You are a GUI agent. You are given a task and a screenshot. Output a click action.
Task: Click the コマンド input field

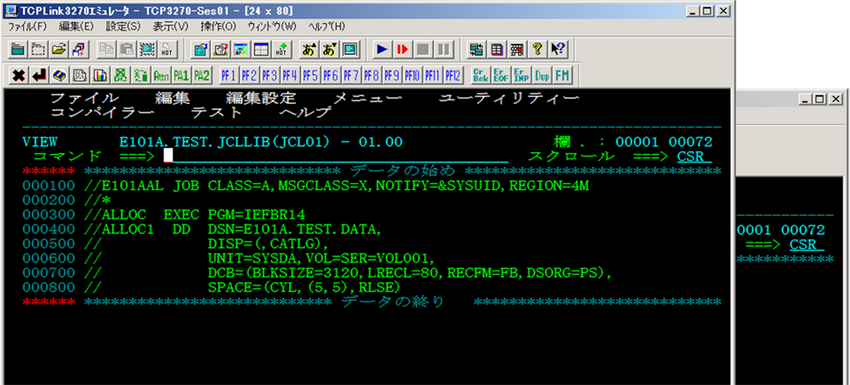[x=336, y=156]
